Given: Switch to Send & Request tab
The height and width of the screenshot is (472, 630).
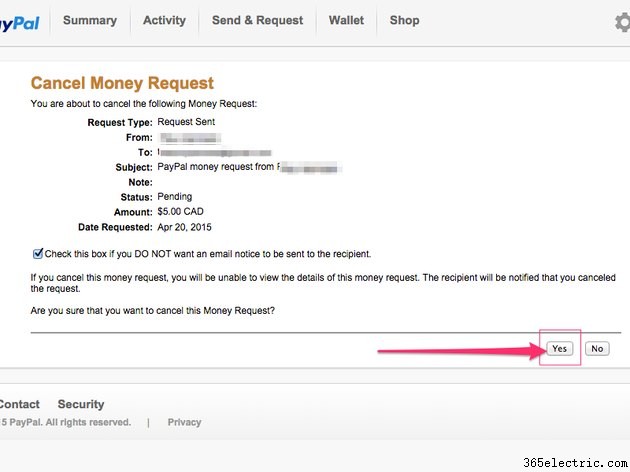Looking at the screenshot, I should [258, 20].
